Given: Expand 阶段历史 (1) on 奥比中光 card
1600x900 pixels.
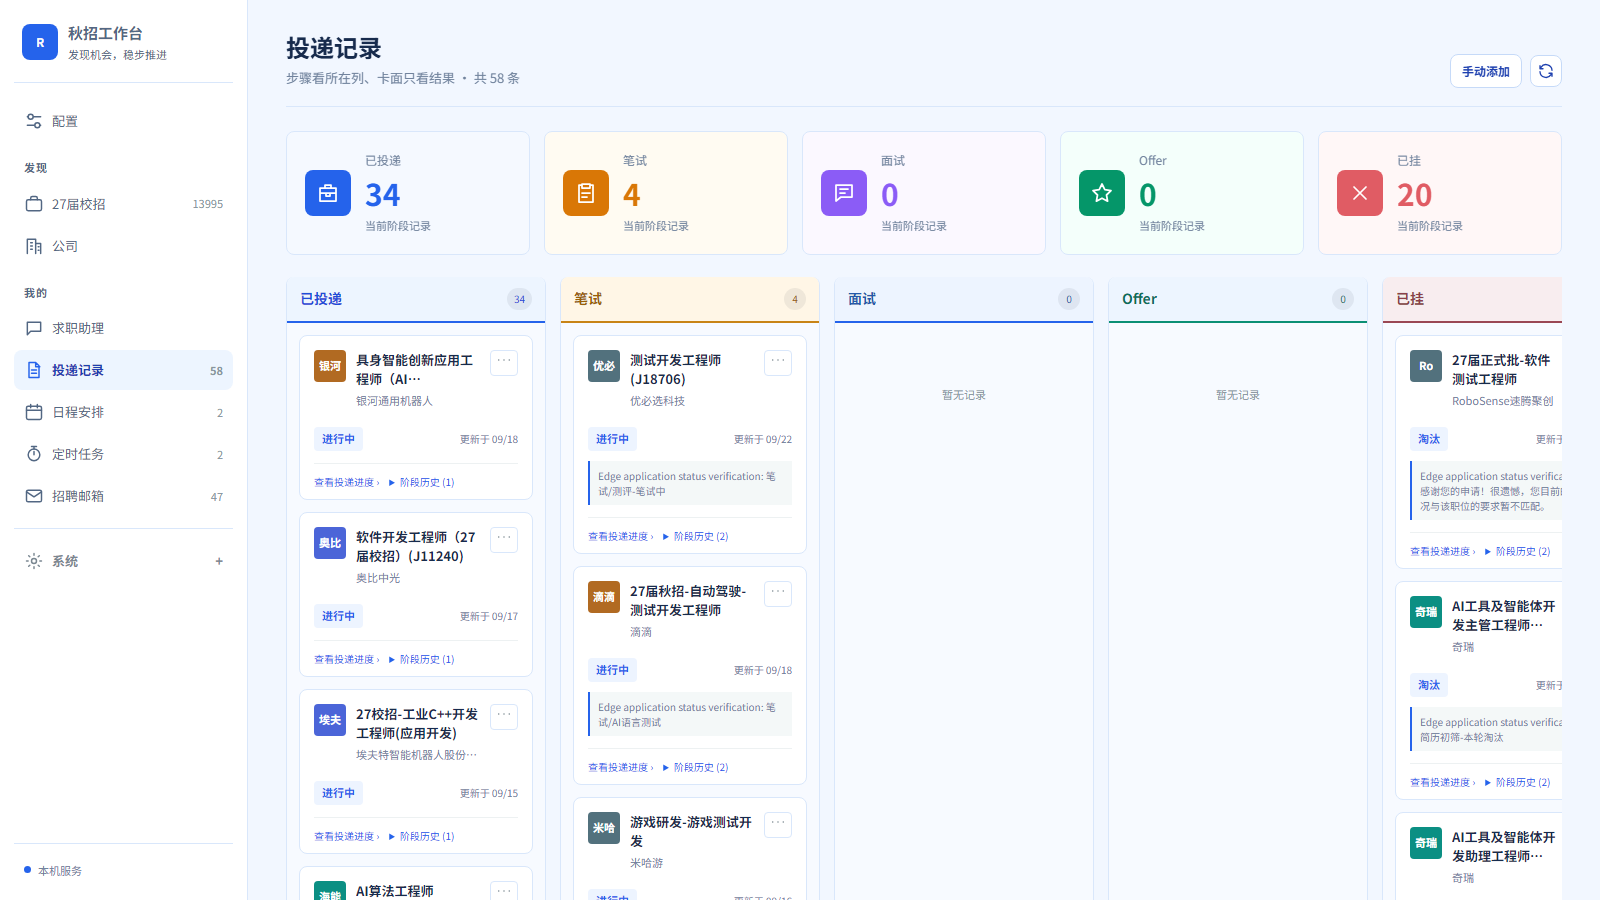Looking at the screenshot, I should tap(421, 659).
